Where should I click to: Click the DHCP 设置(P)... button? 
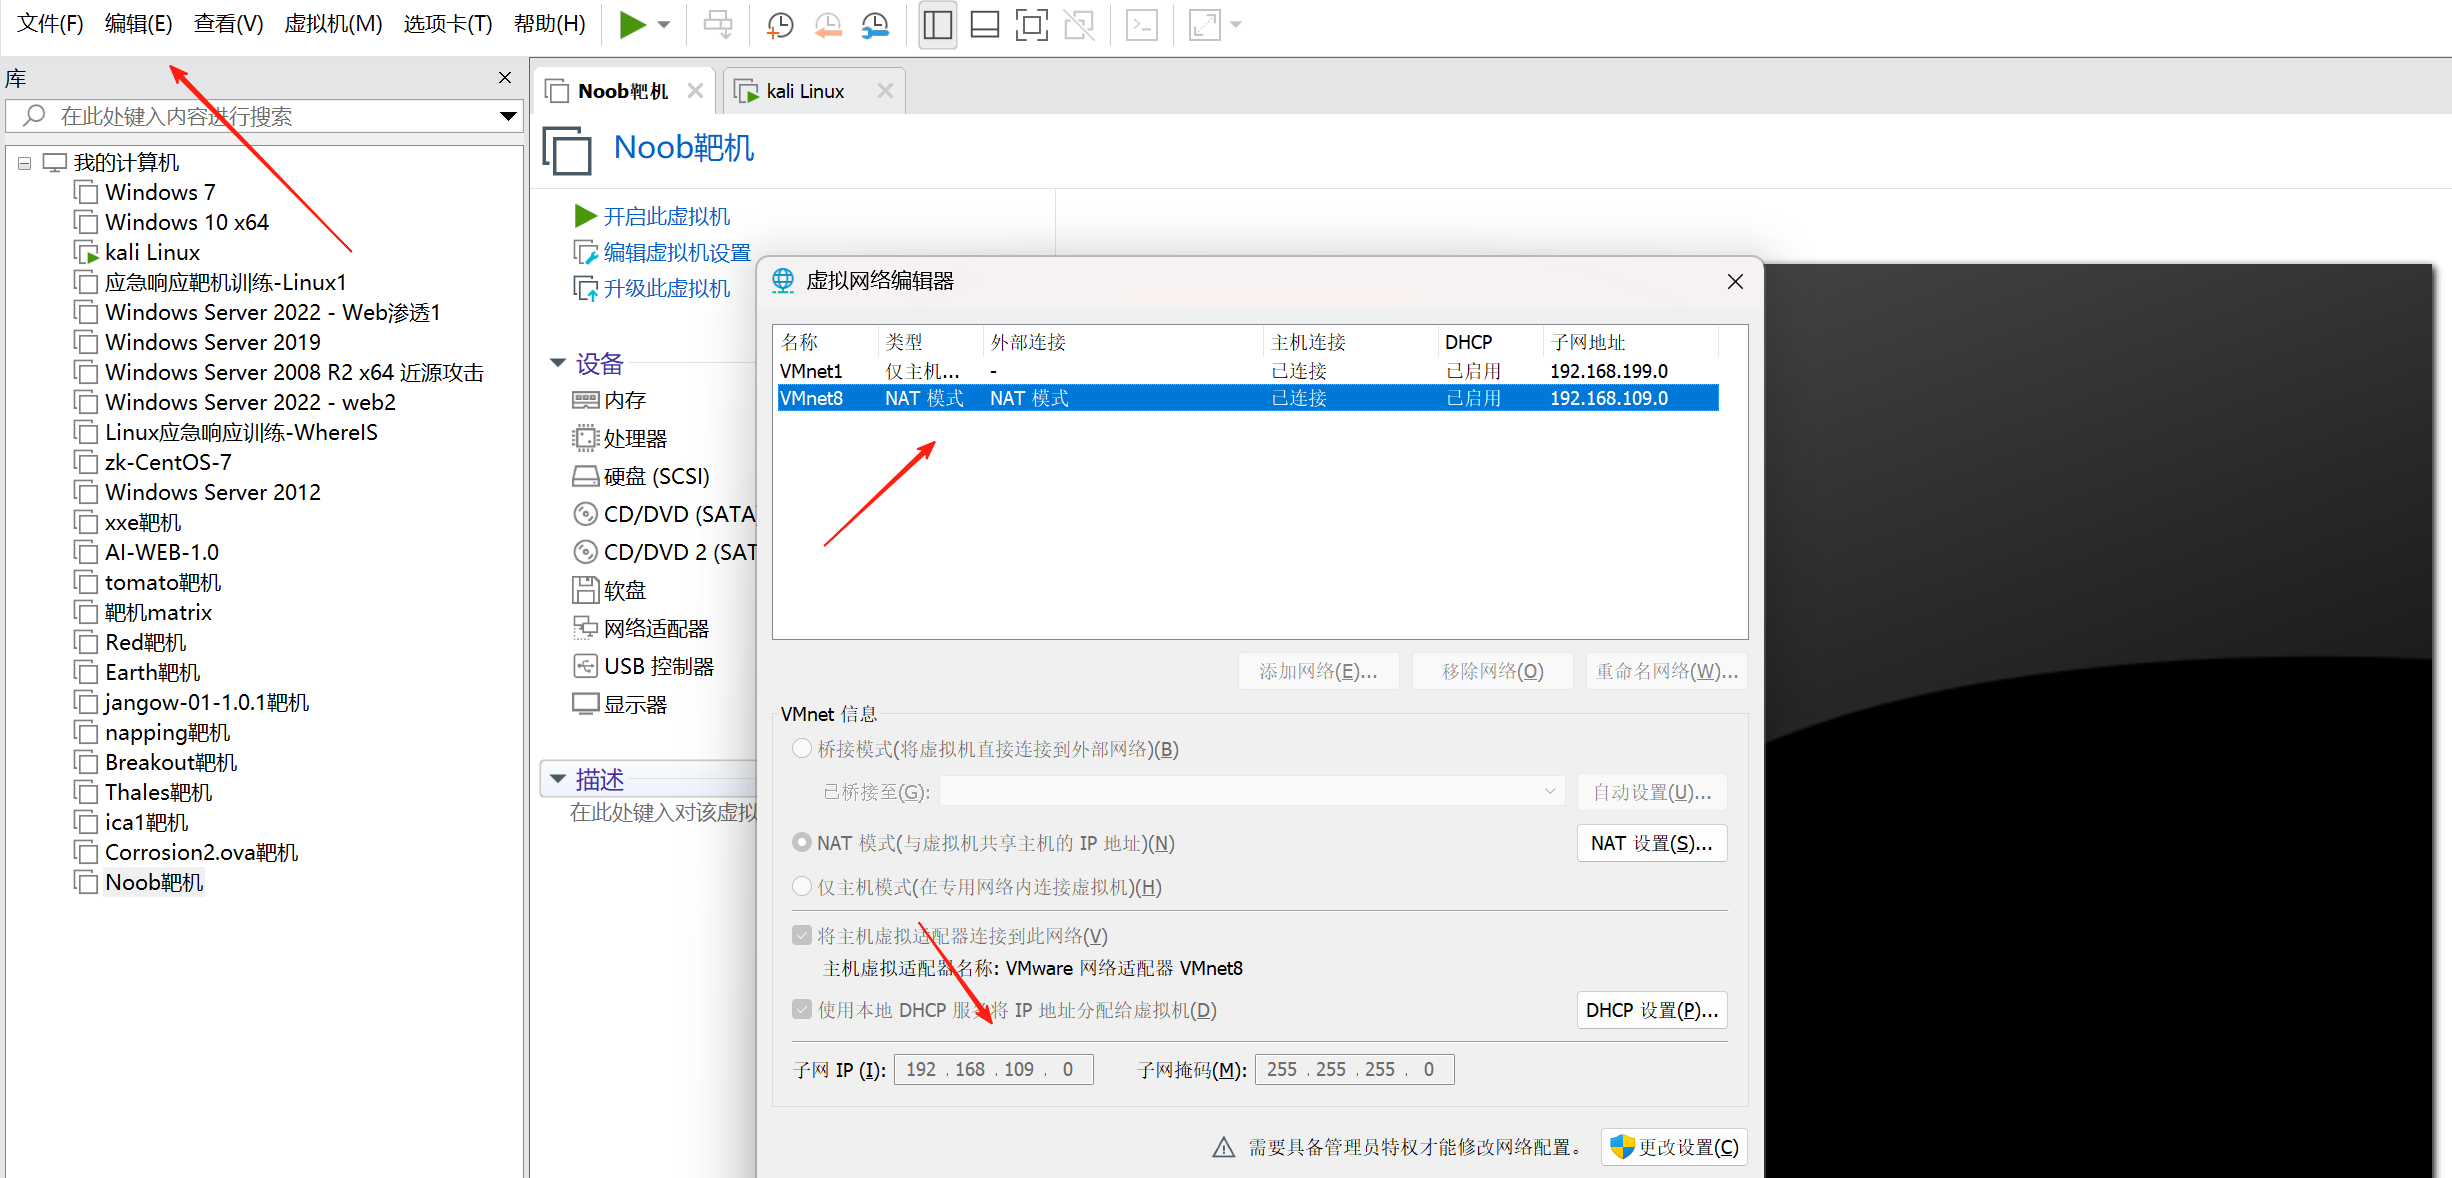[1652, 1010]
